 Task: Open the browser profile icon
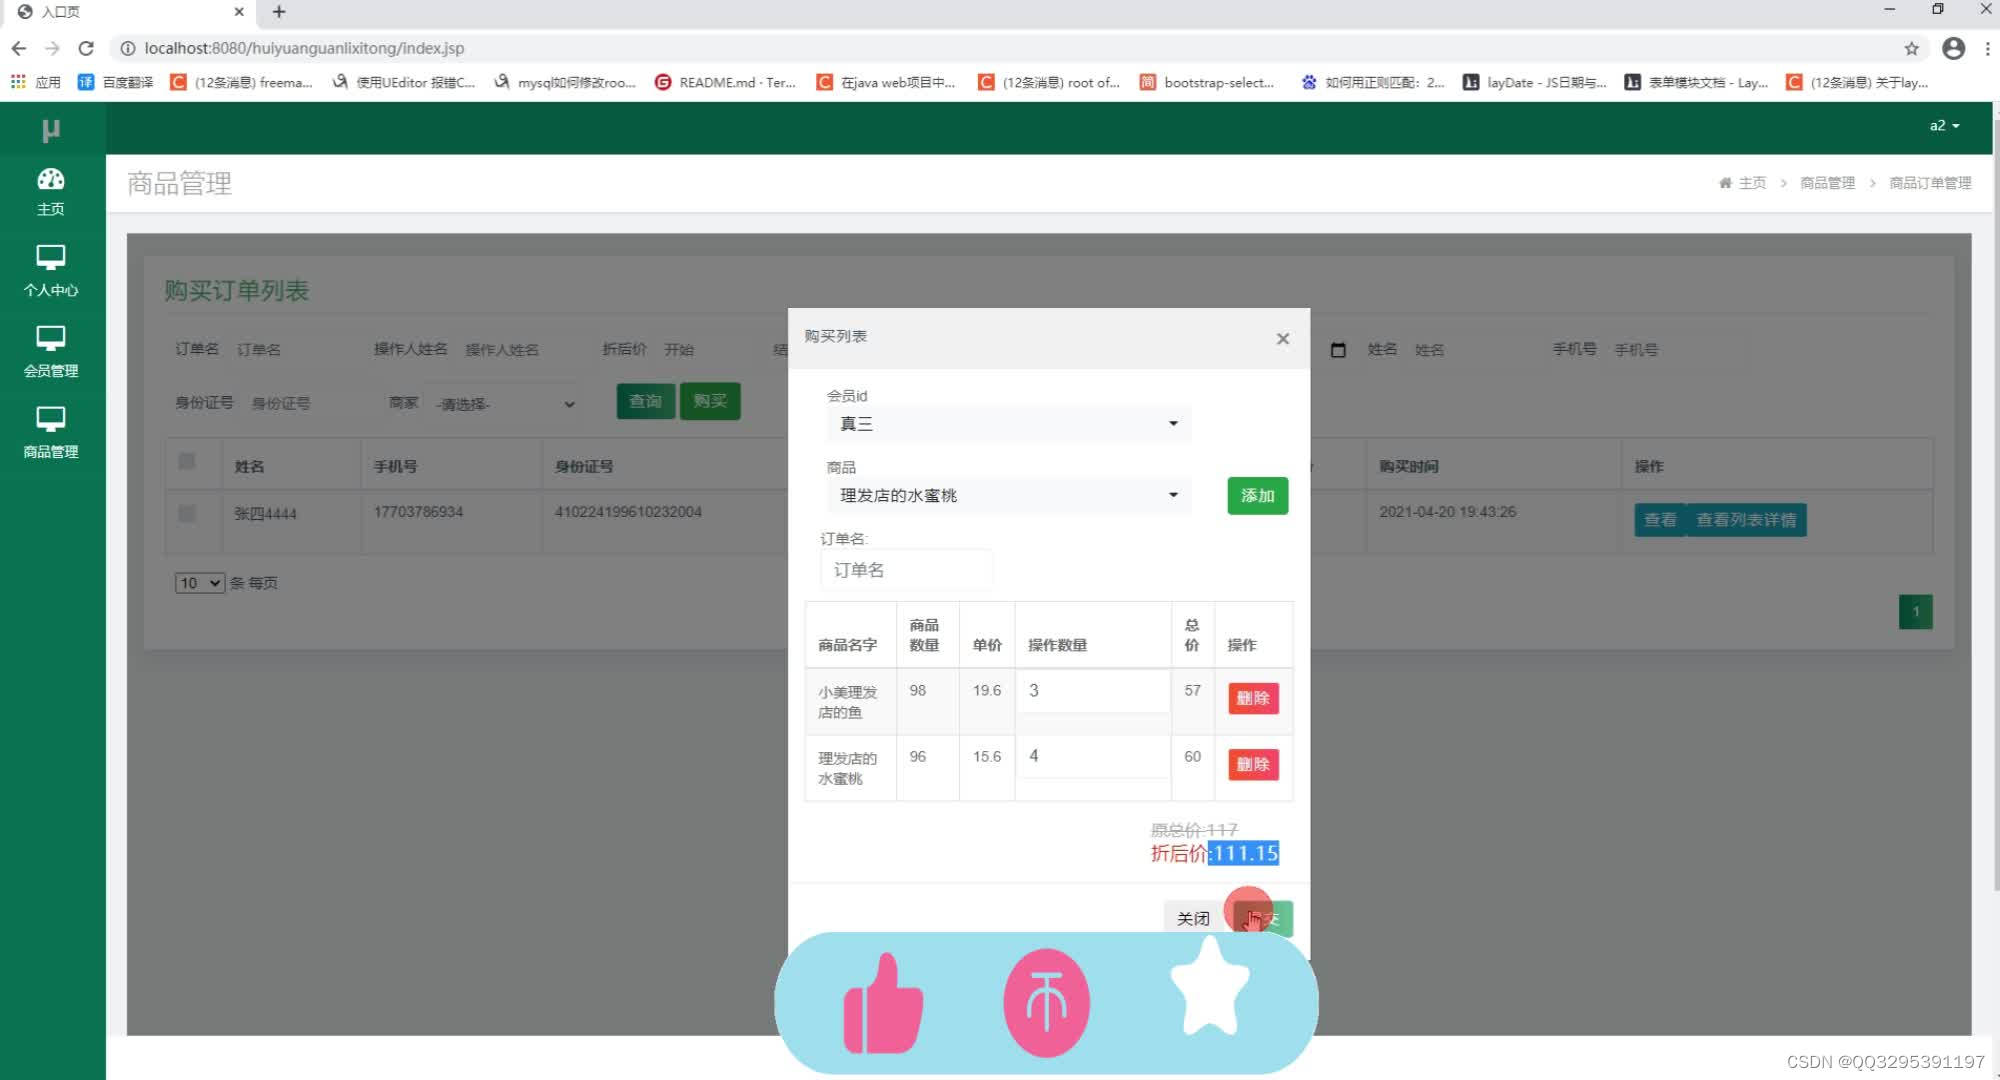pos(1953,48)
